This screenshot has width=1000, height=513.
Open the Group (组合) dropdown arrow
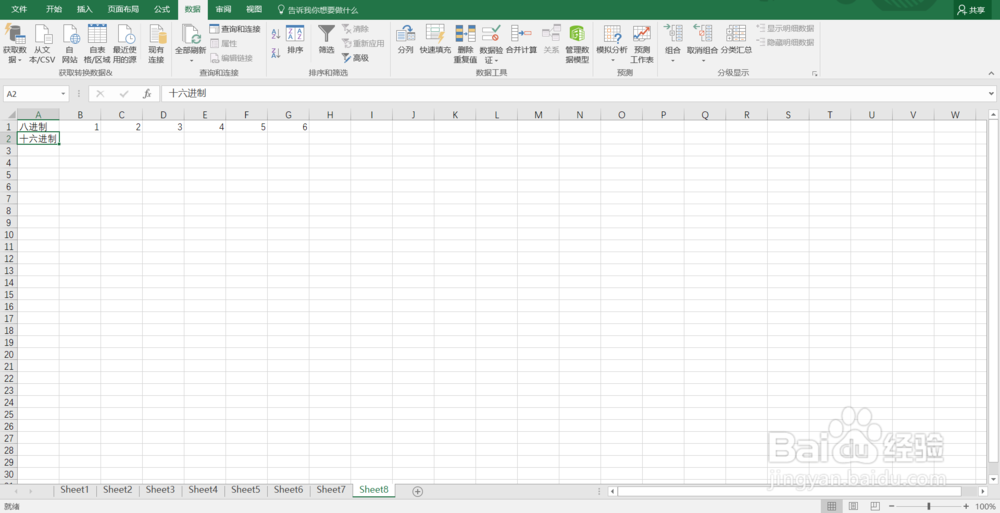click(x=673, y=61)
